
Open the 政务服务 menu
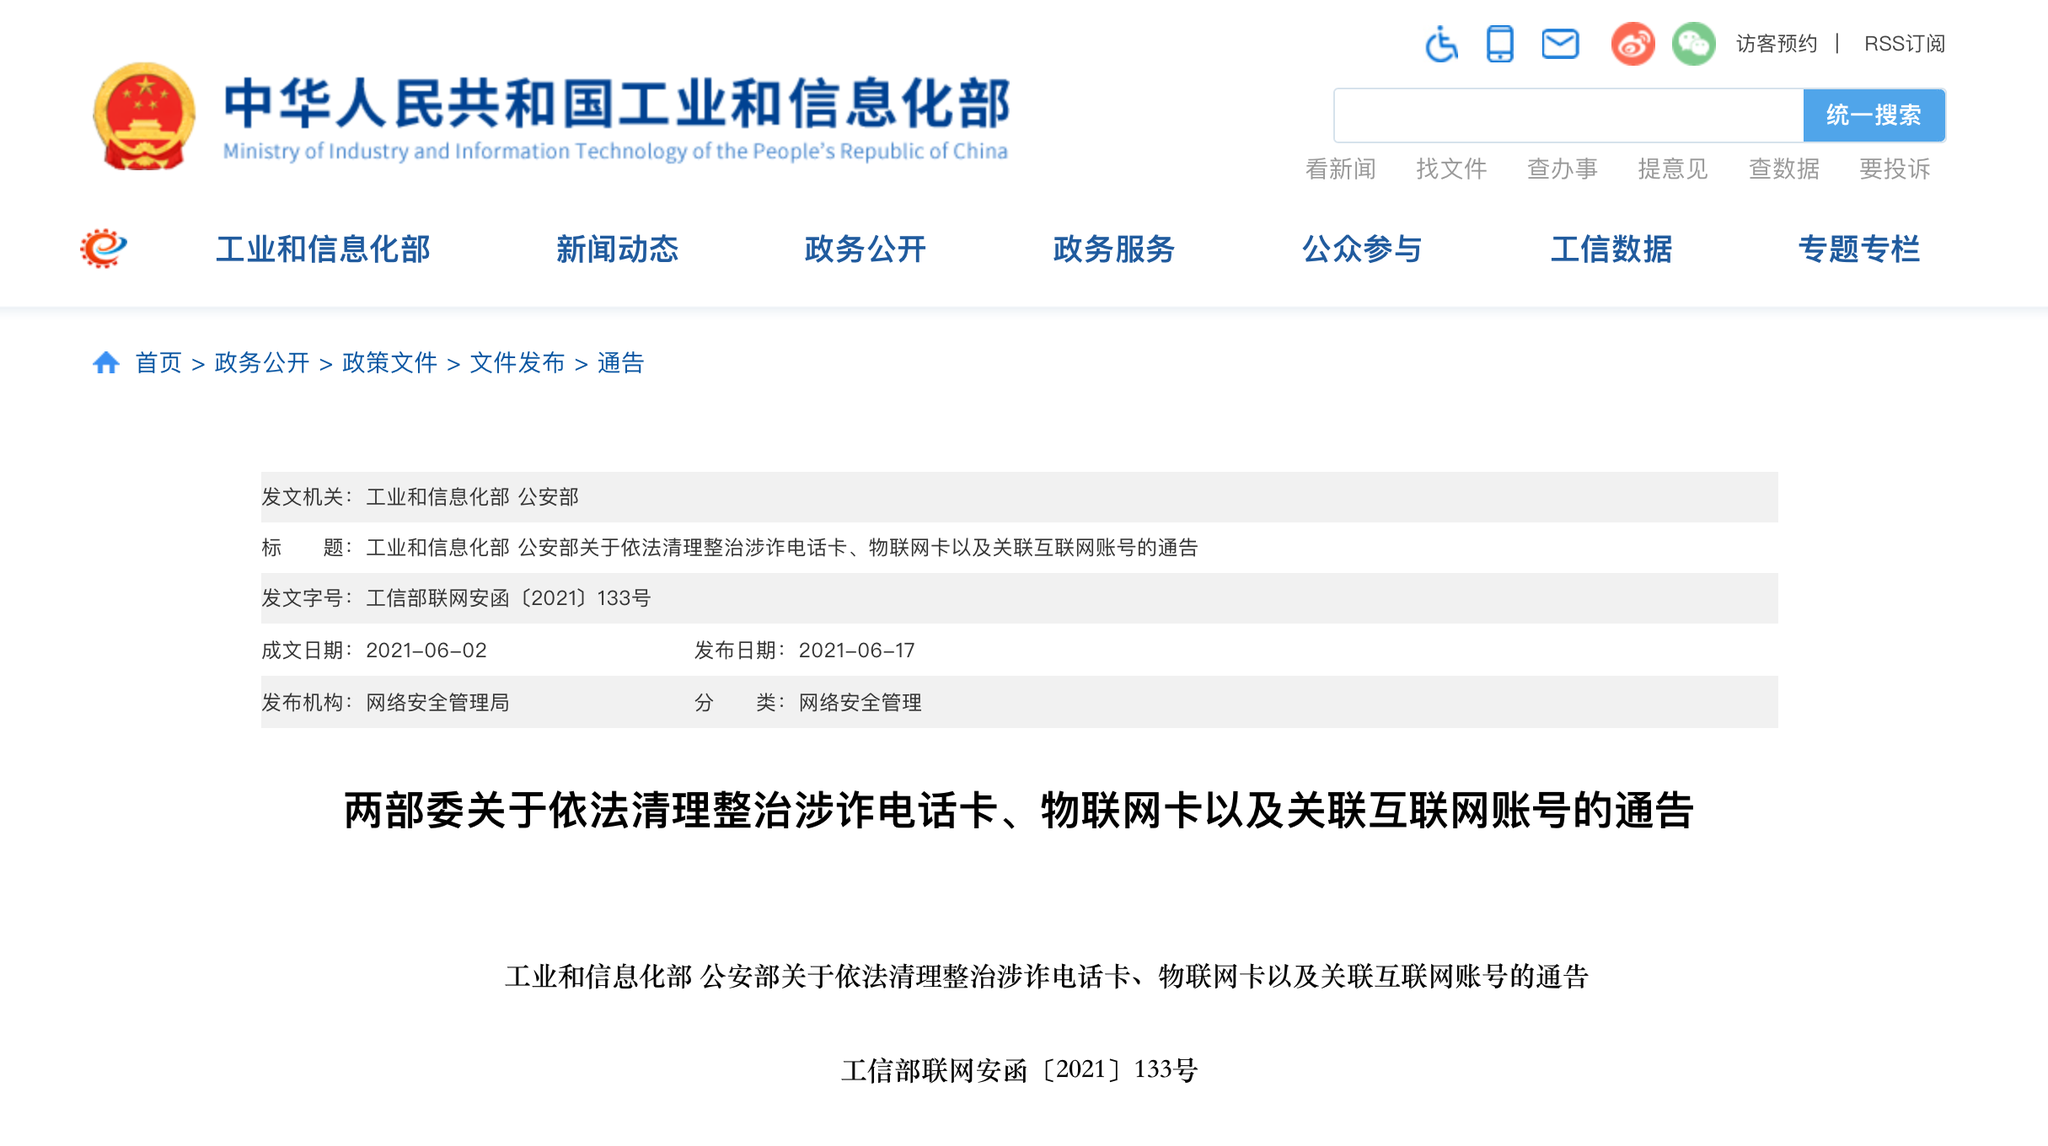coord(1114,249)
